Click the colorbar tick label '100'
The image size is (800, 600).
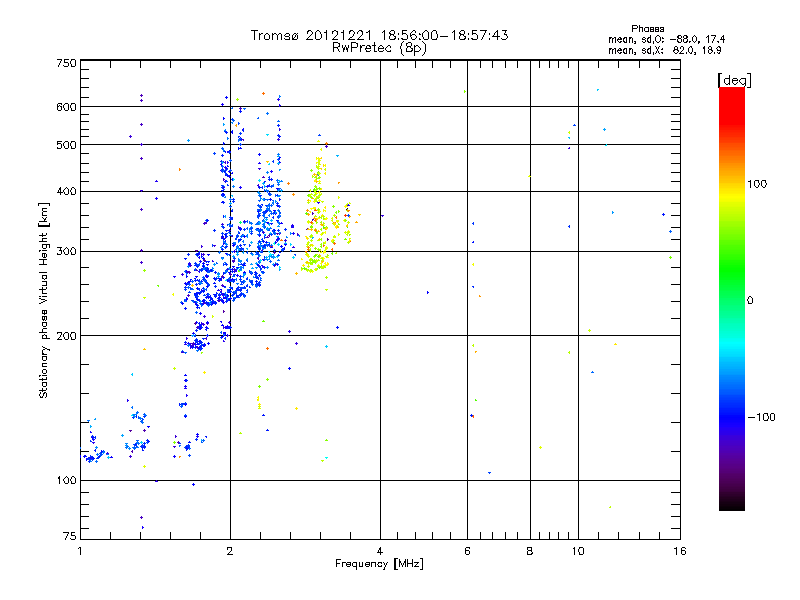click(x=757, y=184)
